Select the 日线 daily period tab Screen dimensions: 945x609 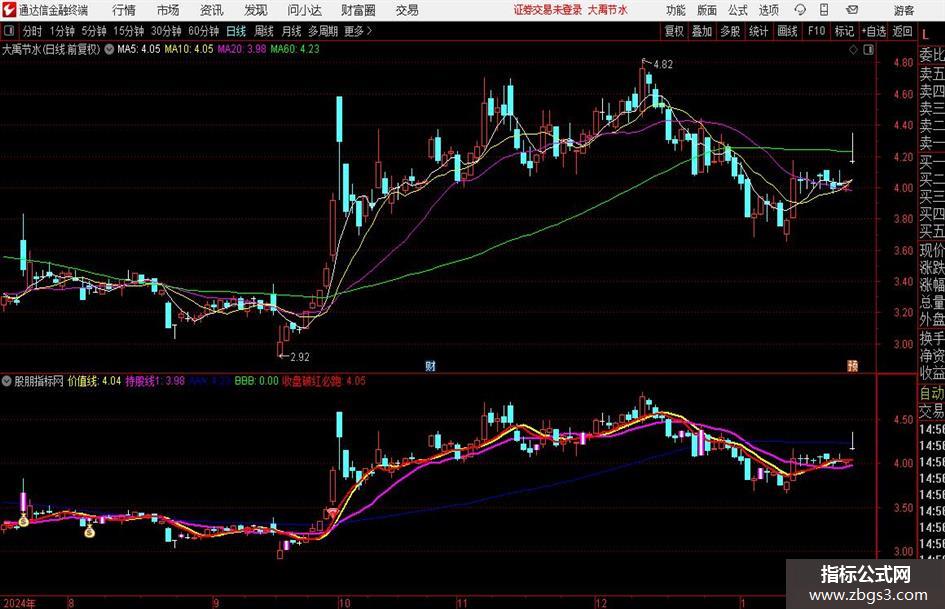tap(236, 31)
